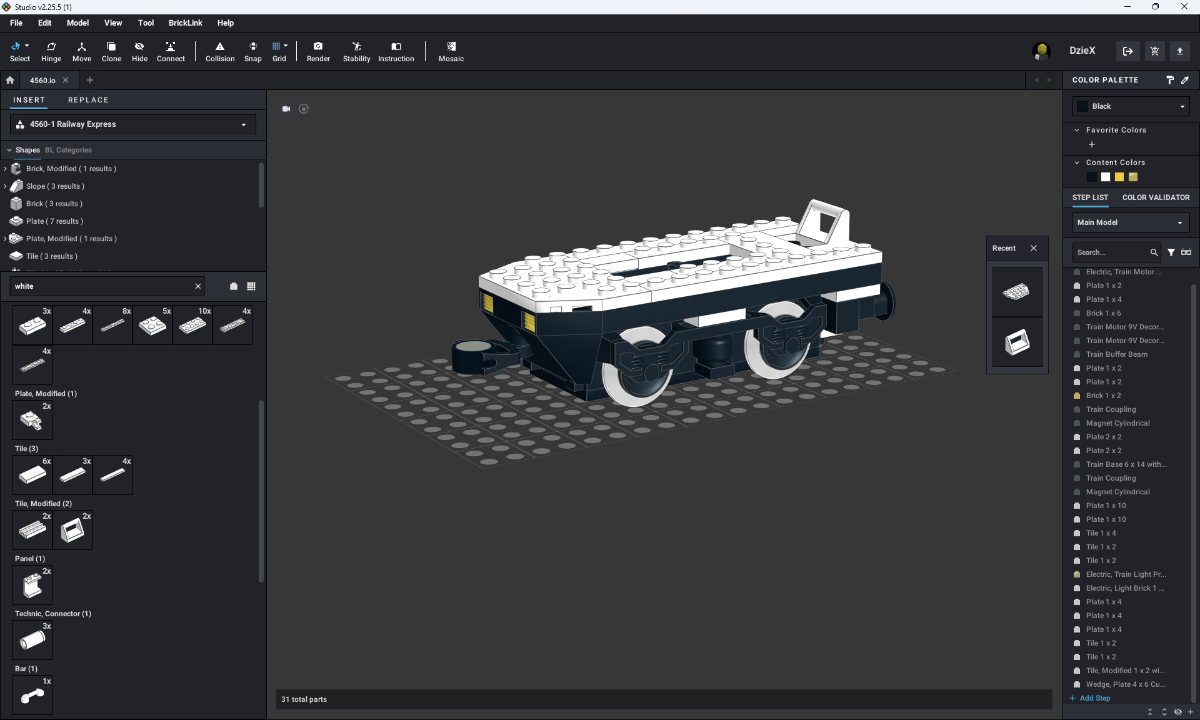Open the BrickLink menu
The width and height of the screenshot is (1200, 720).
185,22
